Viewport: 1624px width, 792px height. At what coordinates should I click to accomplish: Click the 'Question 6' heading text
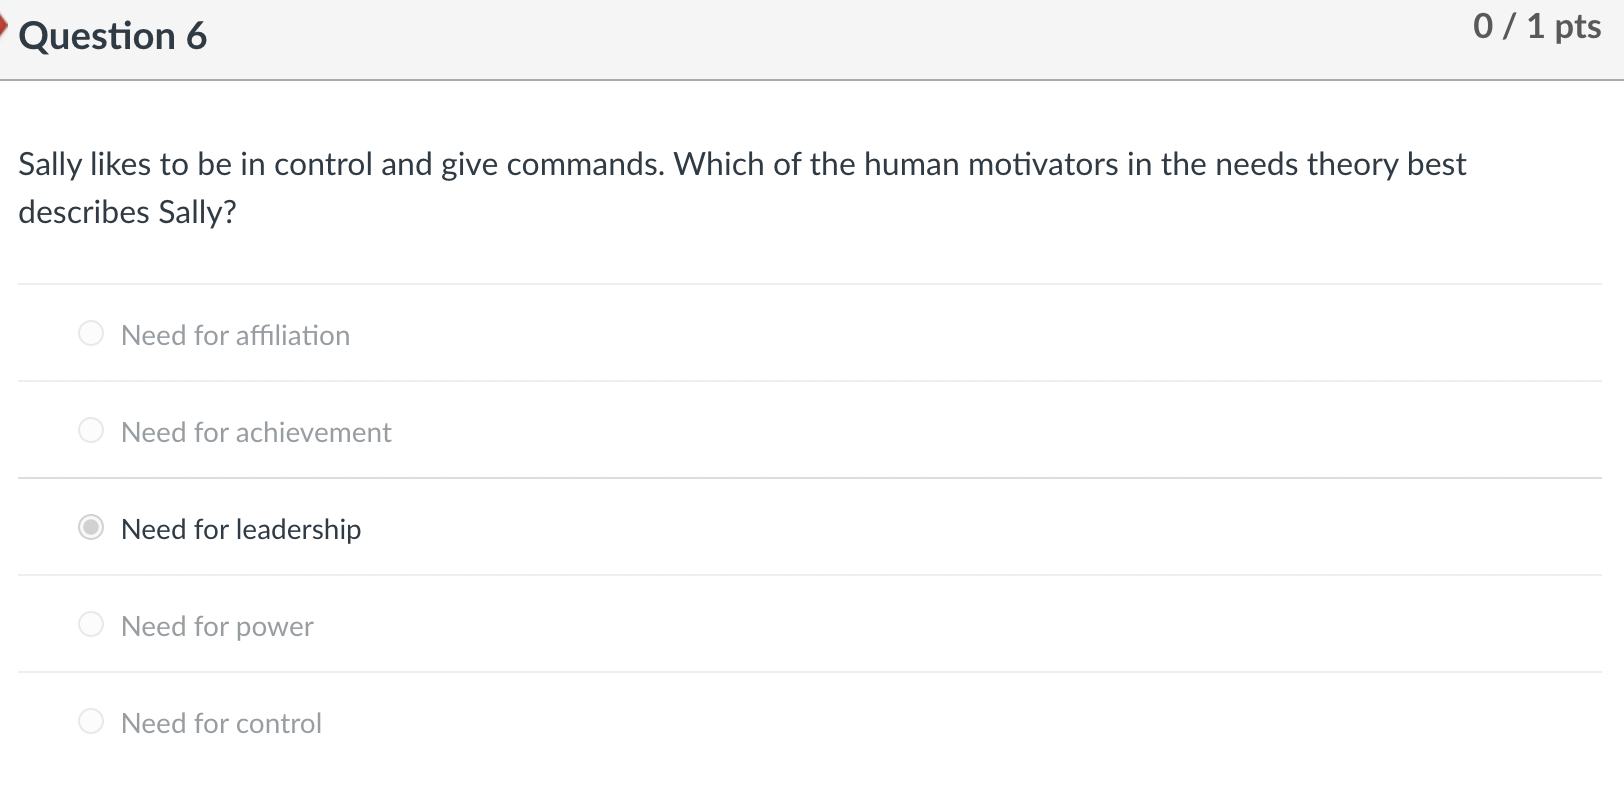[113, 35]
